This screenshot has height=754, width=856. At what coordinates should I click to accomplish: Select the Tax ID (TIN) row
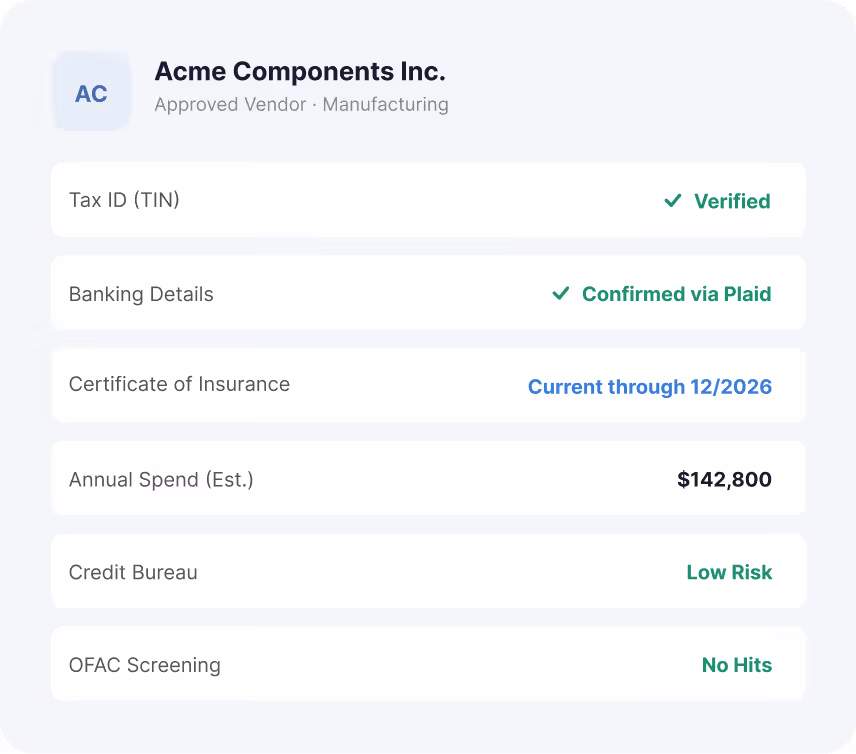click(429, 200)
